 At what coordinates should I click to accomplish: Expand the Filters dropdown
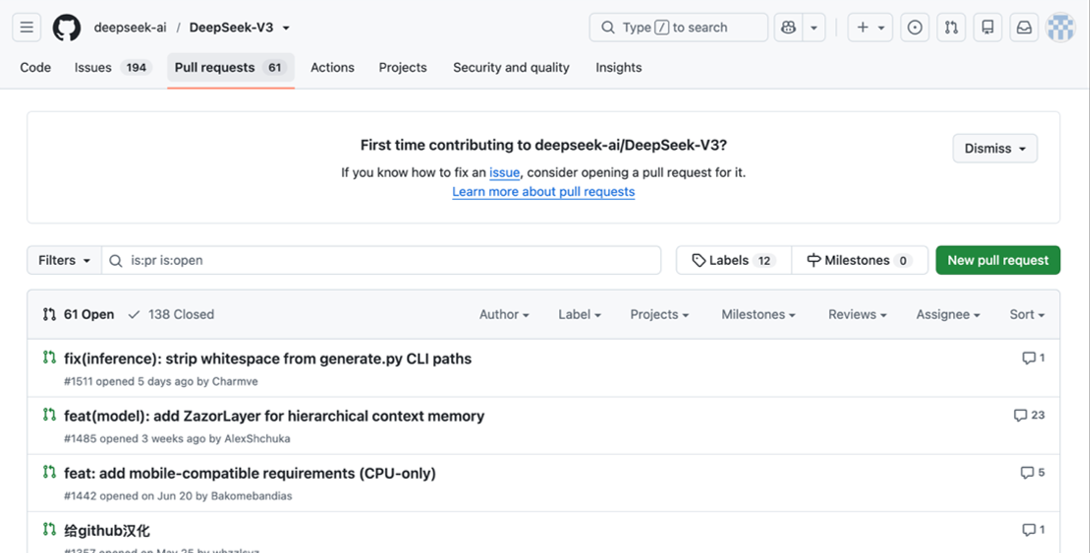pyautogui.click(x=64, y=261)
